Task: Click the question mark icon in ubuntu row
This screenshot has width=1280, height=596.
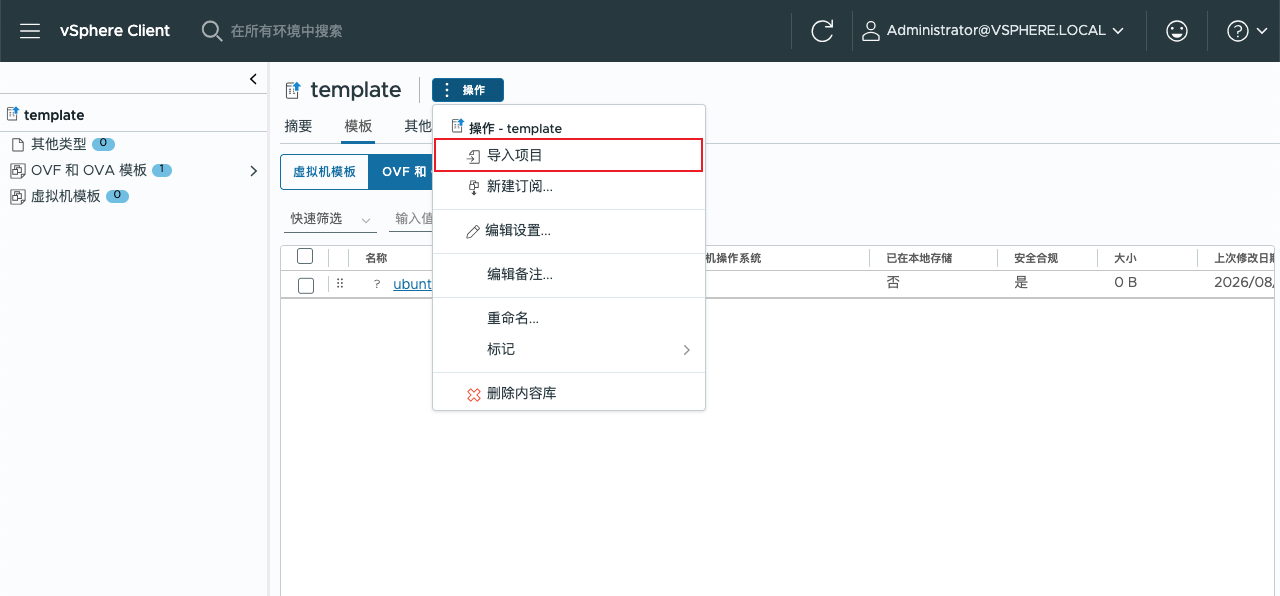Action: (377, 284)
